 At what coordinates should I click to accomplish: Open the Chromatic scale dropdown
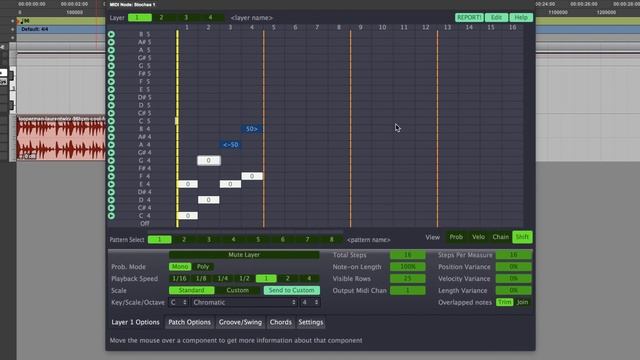[244, 302]
